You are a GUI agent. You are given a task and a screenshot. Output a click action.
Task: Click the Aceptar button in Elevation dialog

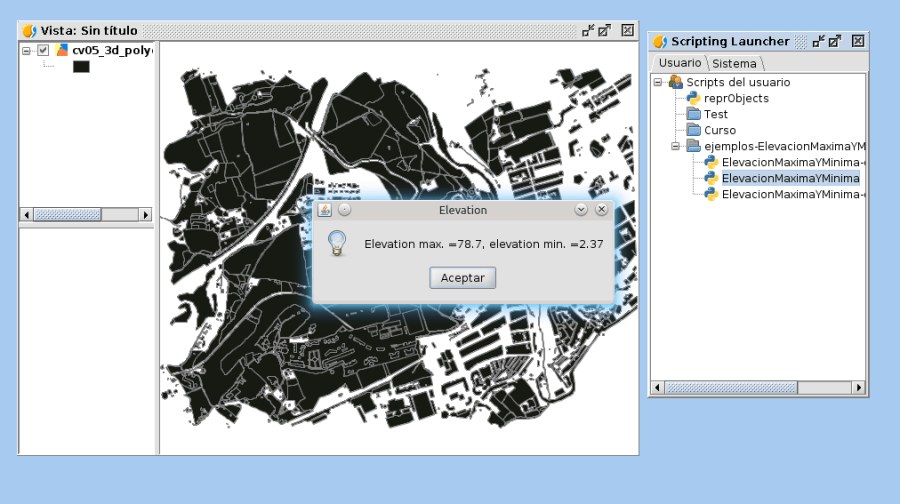[x=462, y=278]
